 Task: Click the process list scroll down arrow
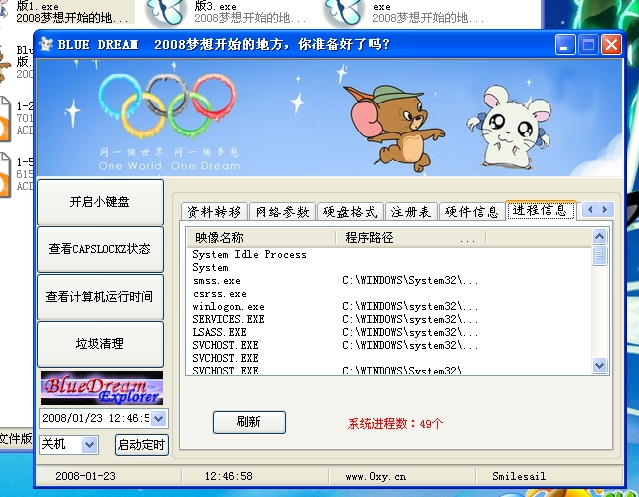[599, 365]
